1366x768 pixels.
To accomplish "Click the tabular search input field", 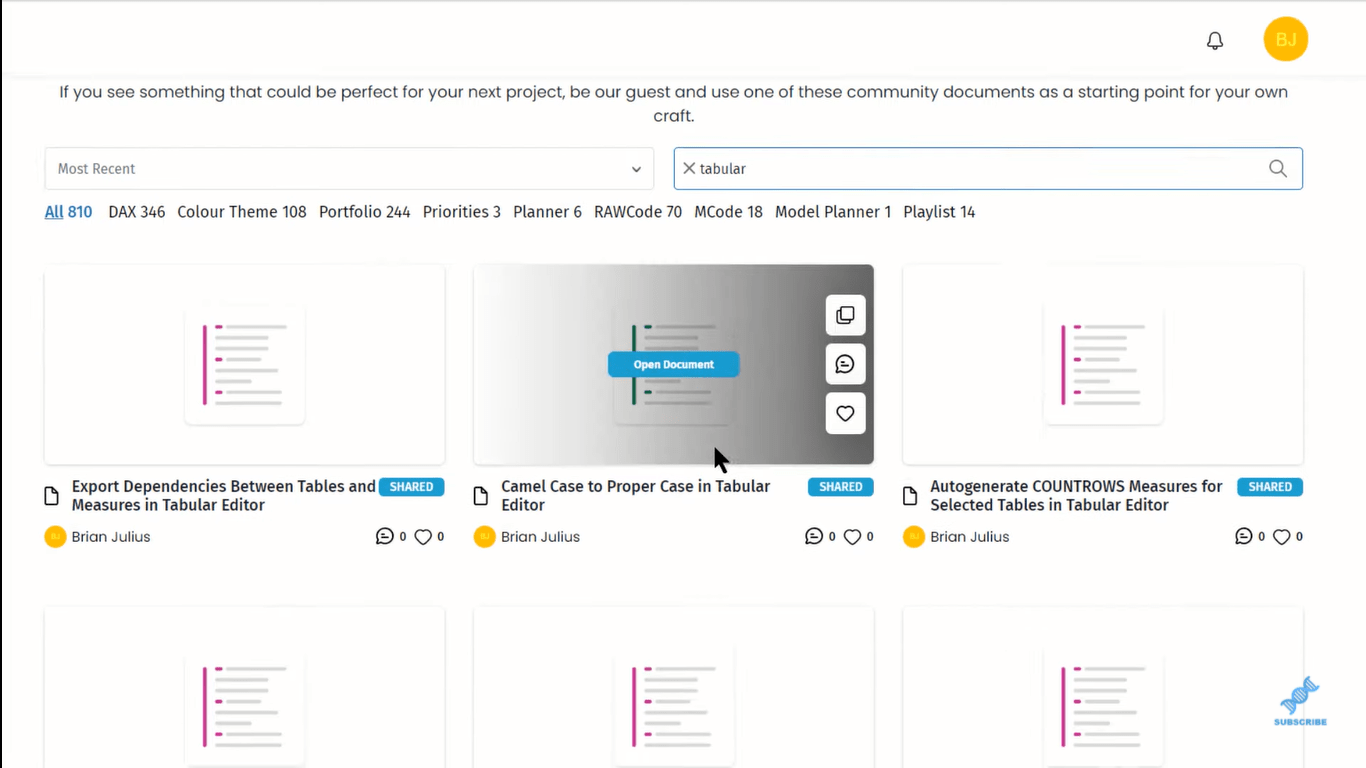I will (978, 168).
